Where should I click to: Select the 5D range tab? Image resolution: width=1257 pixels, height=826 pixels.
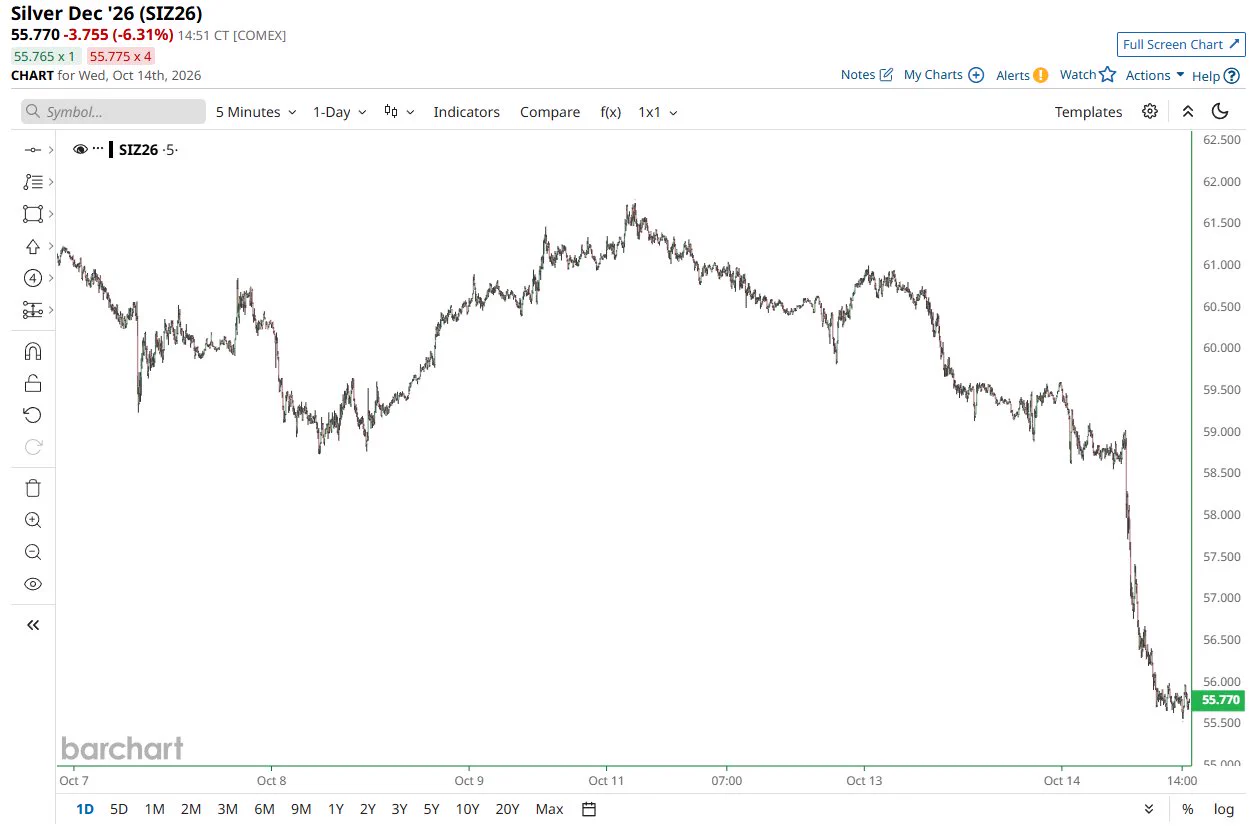tap(119, 809)
